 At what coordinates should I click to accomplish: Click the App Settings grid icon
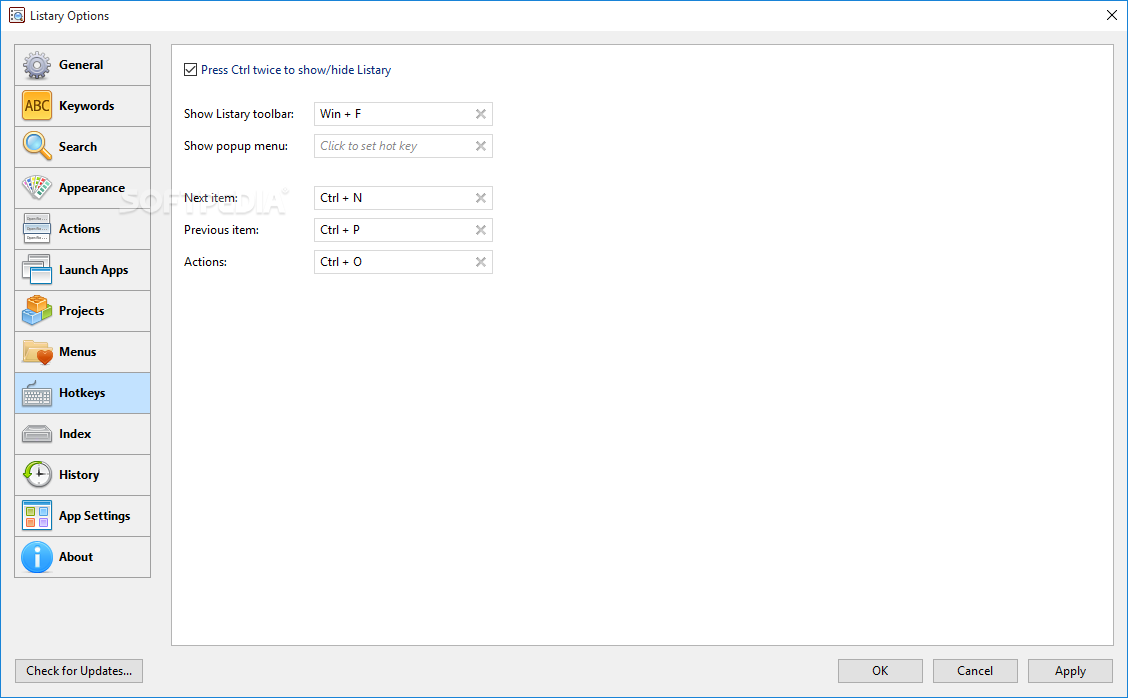click(37, 516)
